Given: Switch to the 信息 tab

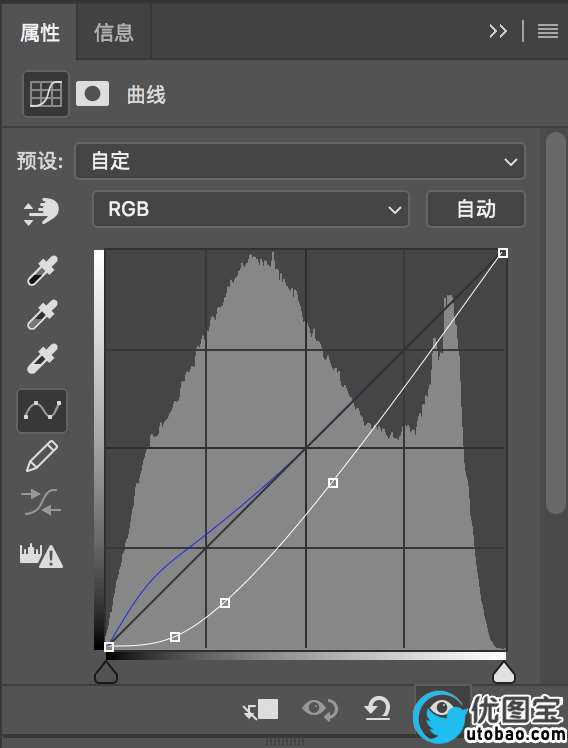Looking at the screenshot, I should pos(114,32).
